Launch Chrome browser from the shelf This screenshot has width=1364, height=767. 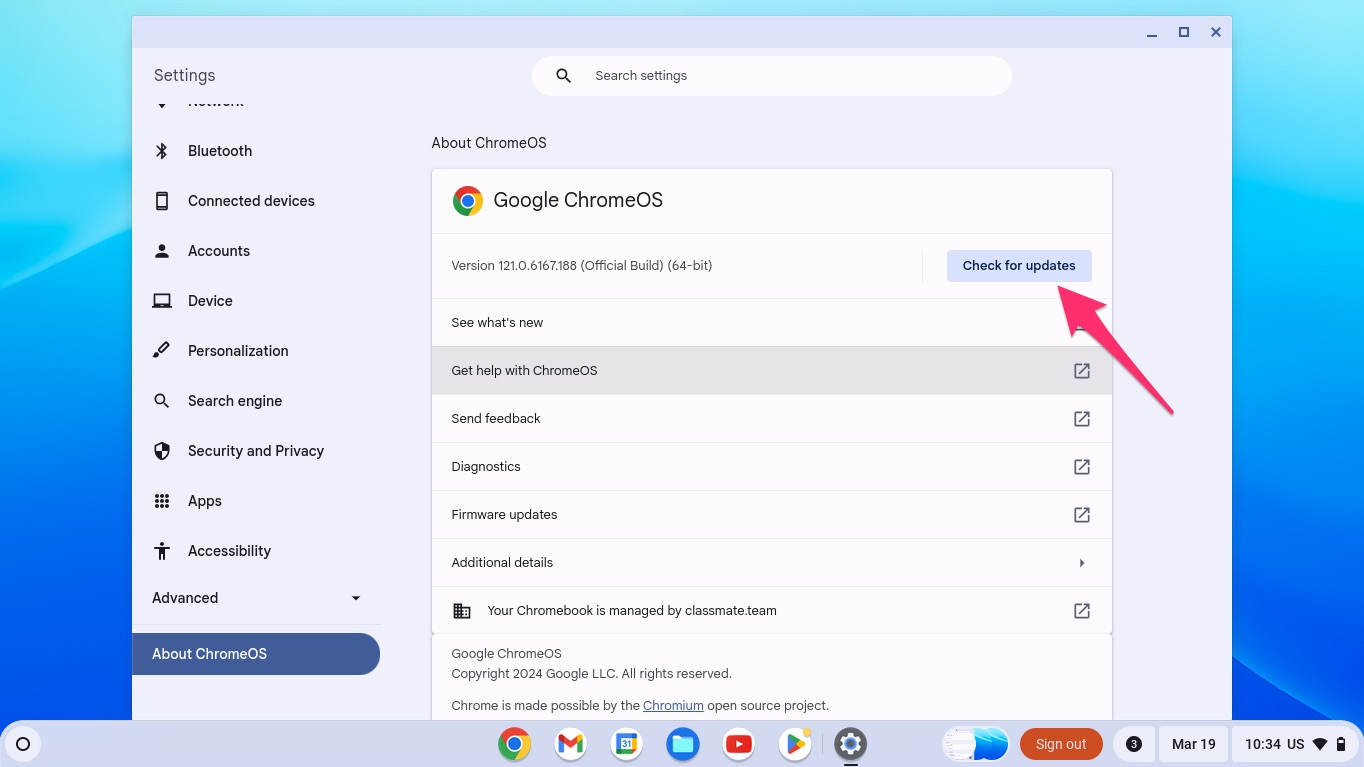click(x=514, y=744)
